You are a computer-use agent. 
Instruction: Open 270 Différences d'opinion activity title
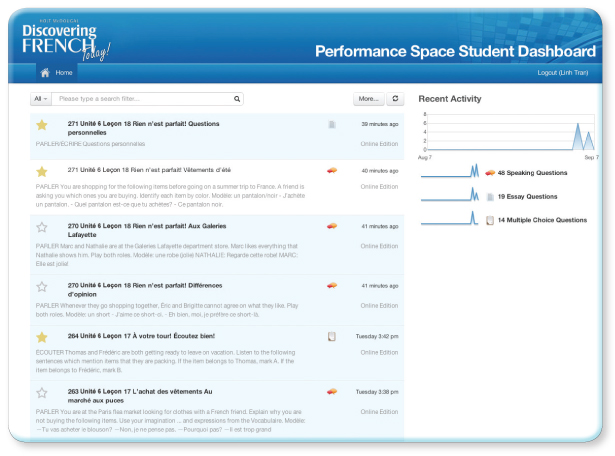coord(145,290)
